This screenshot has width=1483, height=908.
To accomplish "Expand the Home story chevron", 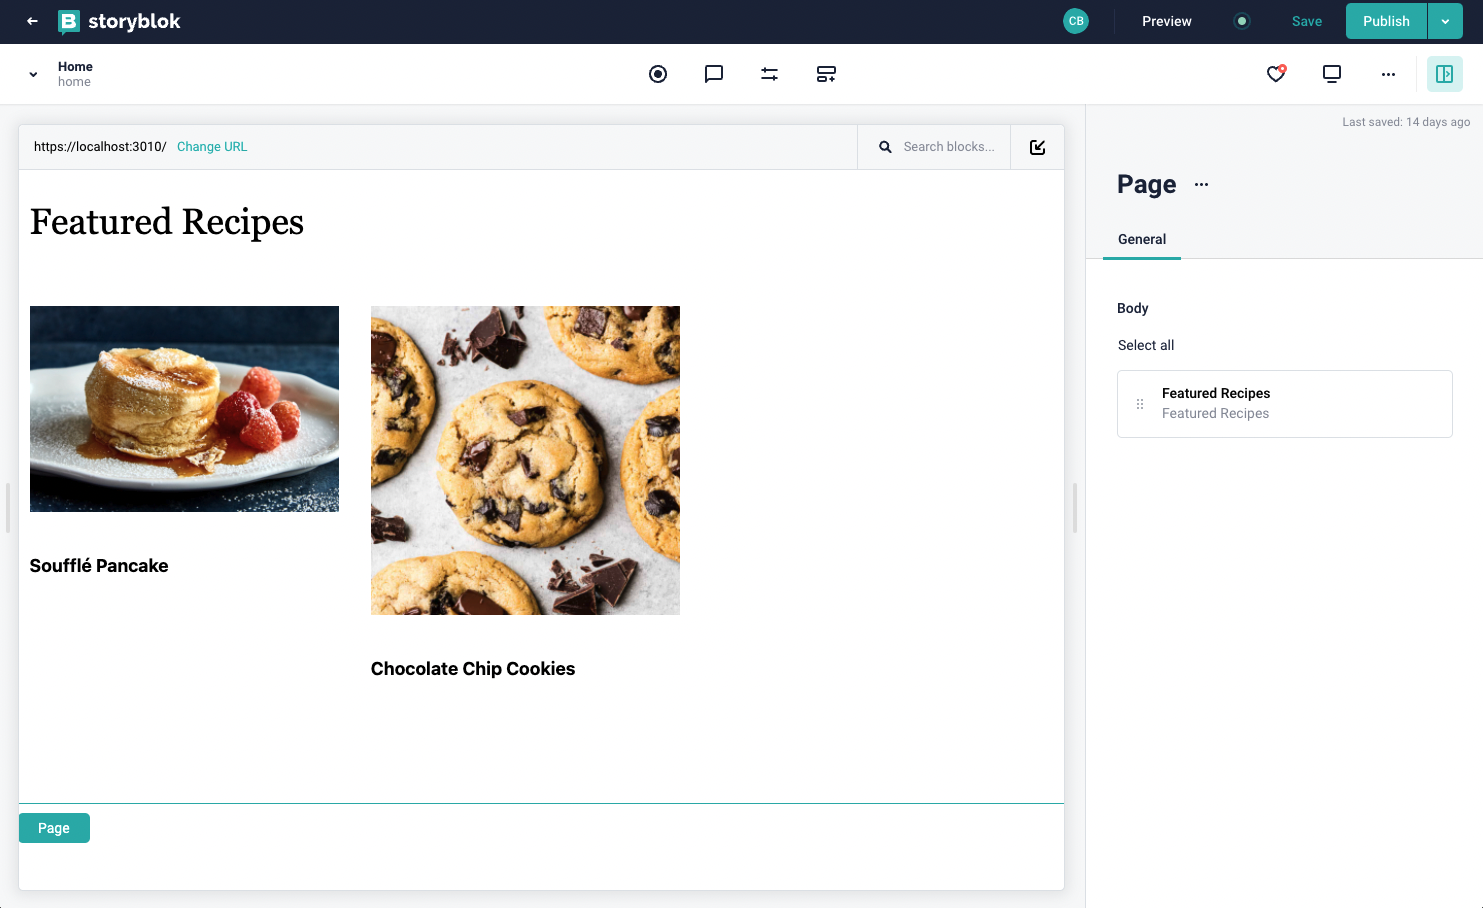I will click(33, 74).
